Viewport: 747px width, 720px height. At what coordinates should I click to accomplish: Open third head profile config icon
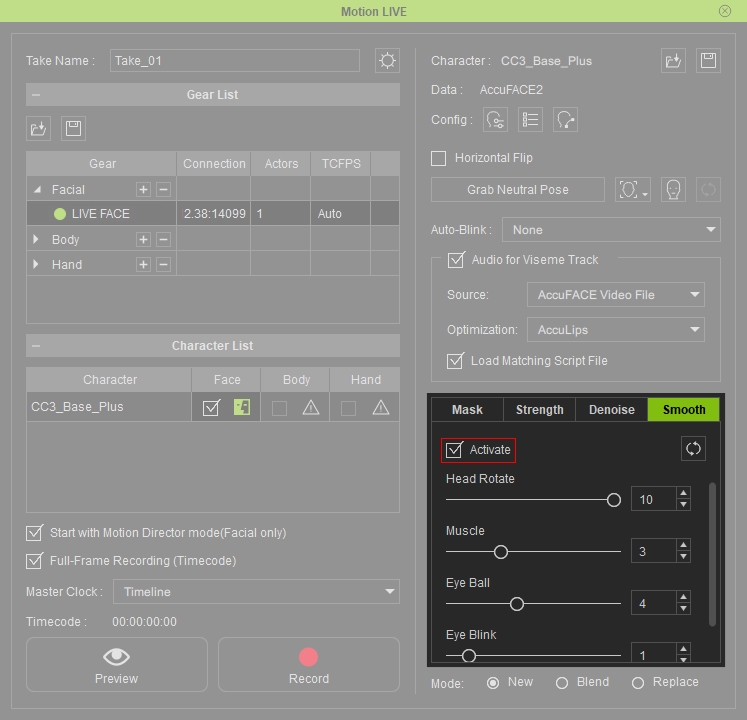tap(565, 120)
